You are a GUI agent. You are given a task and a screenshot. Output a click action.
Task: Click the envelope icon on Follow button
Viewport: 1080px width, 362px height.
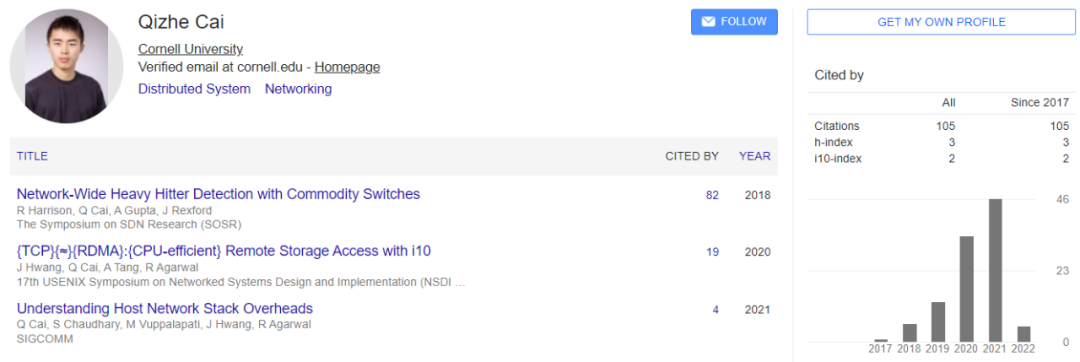coord(708,22)
